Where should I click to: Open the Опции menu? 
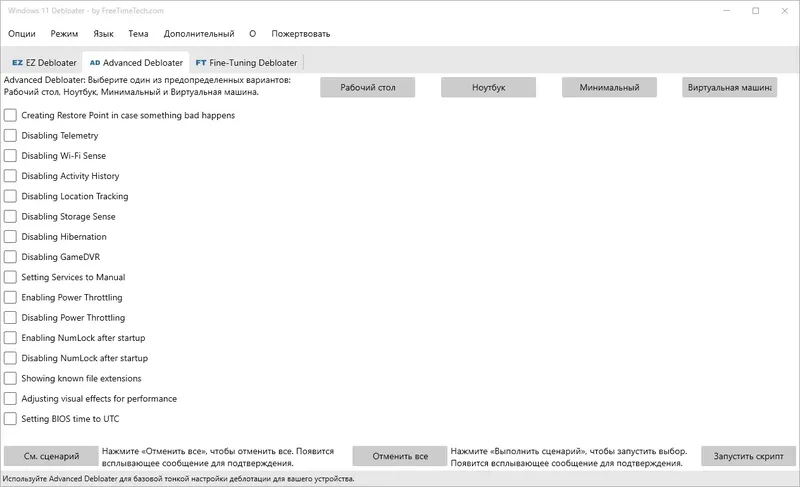point(21,34)
